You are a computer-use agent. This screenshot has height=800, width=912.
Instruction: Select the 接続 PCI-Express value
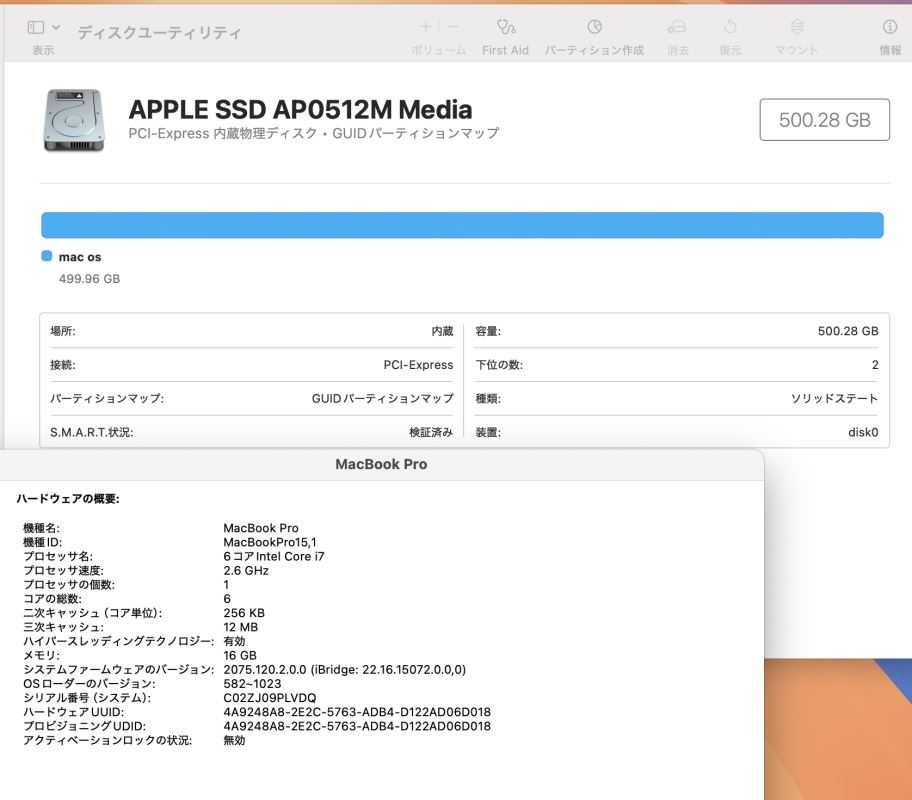point(418,365)
